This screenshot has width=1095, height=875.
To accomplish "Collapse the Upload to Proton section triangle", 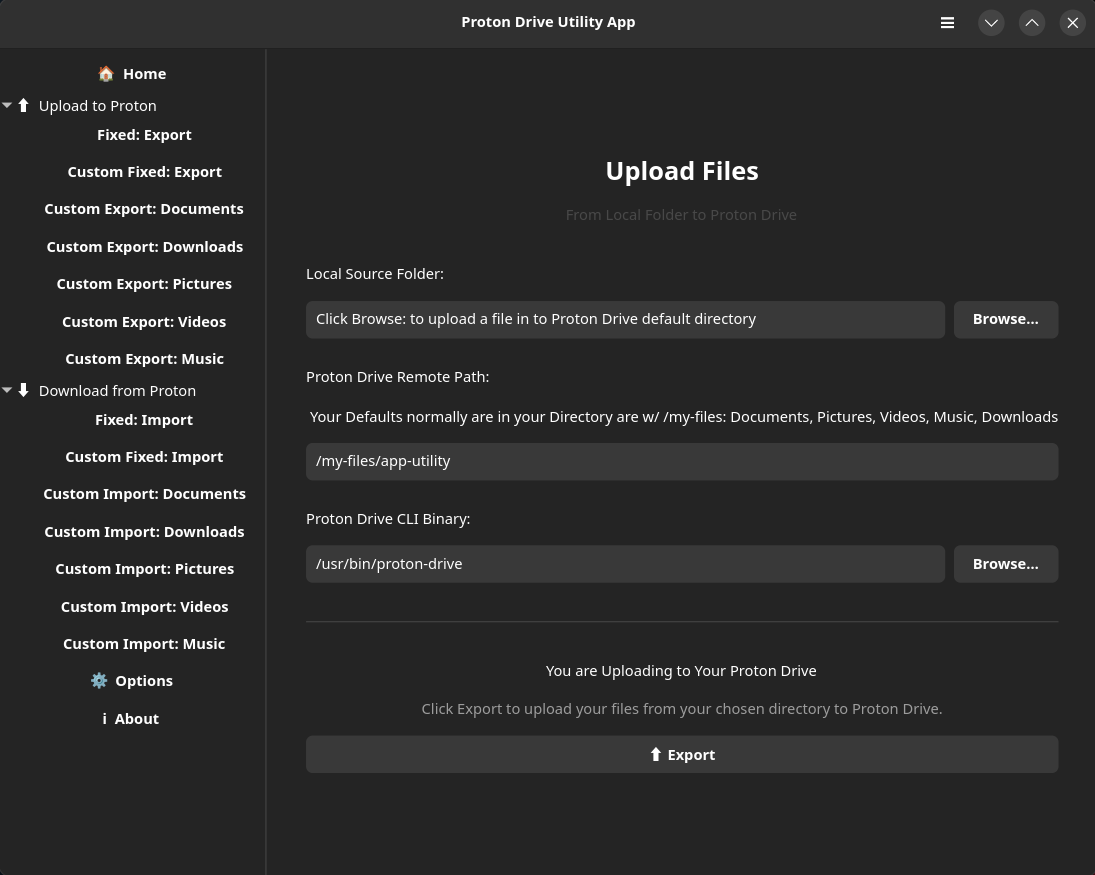I will [7, 105].
